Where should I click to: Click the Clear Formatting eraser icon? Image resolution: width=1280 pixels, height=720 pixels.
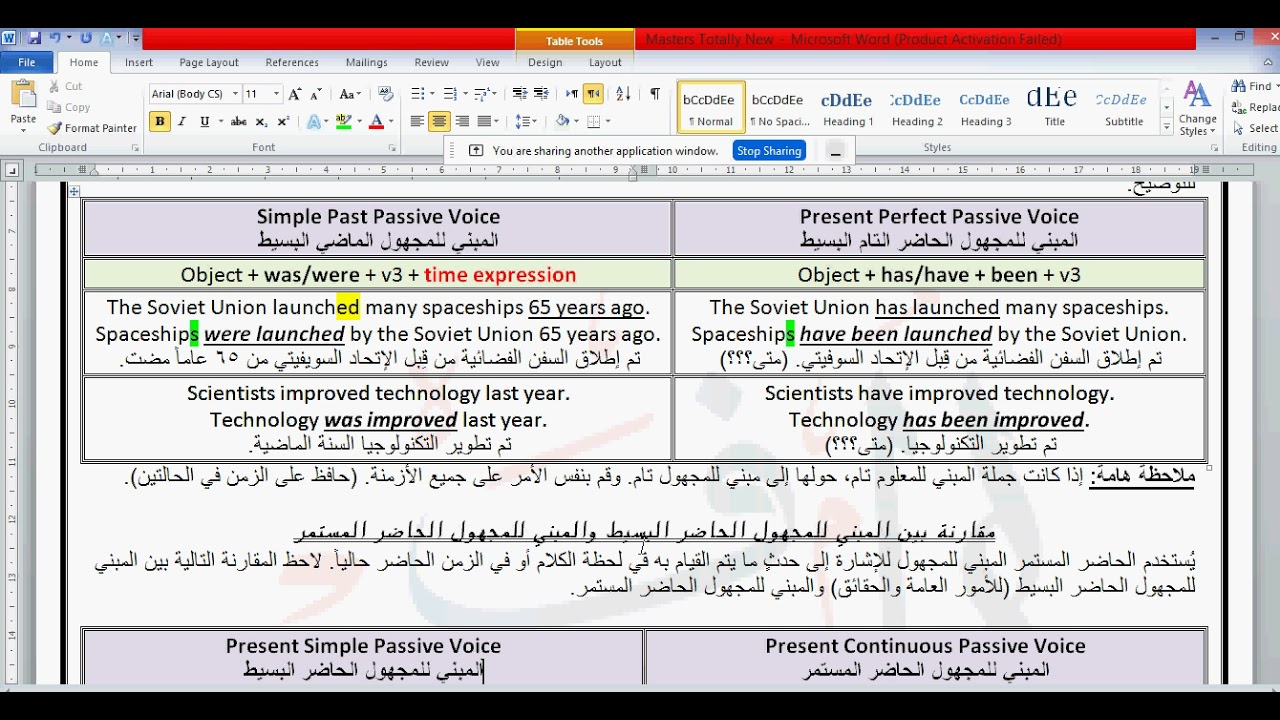click(386, 94)
